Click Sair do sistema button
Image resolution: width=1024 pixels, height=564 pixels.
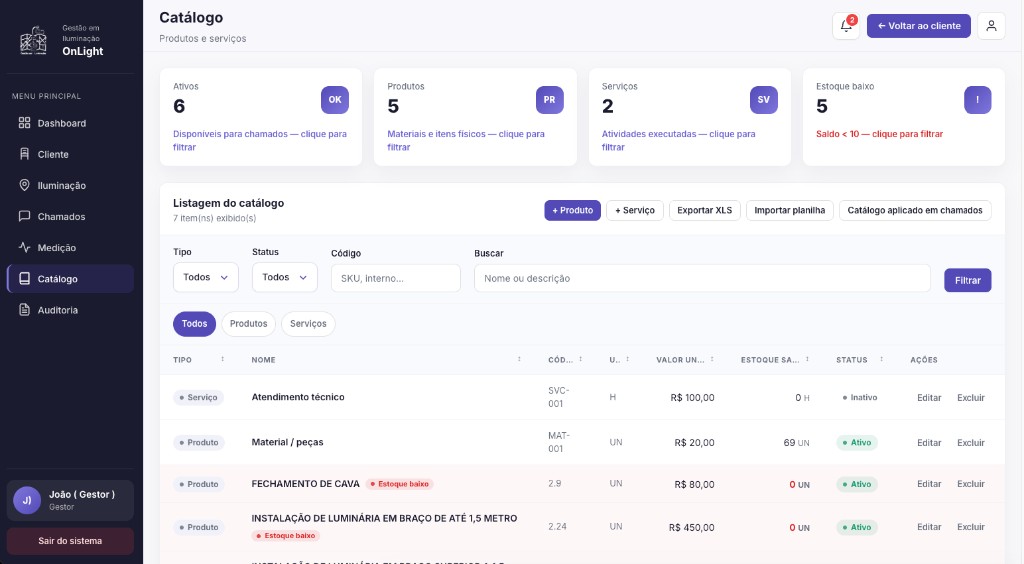tap(70, 540)
